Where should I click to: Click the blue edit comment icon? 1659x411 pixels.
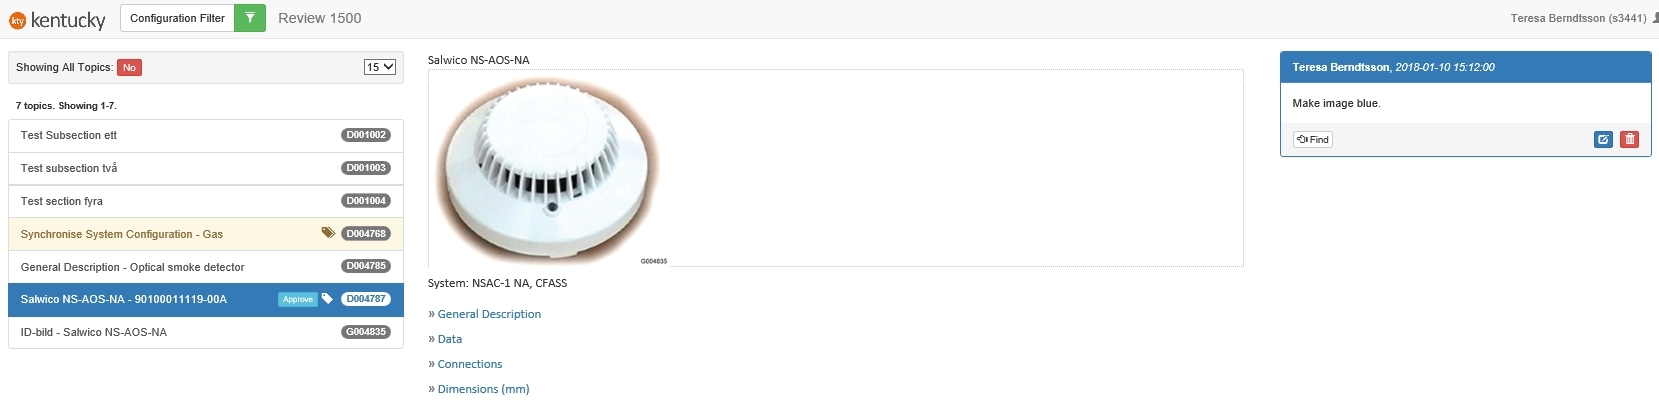[1603, 139]
